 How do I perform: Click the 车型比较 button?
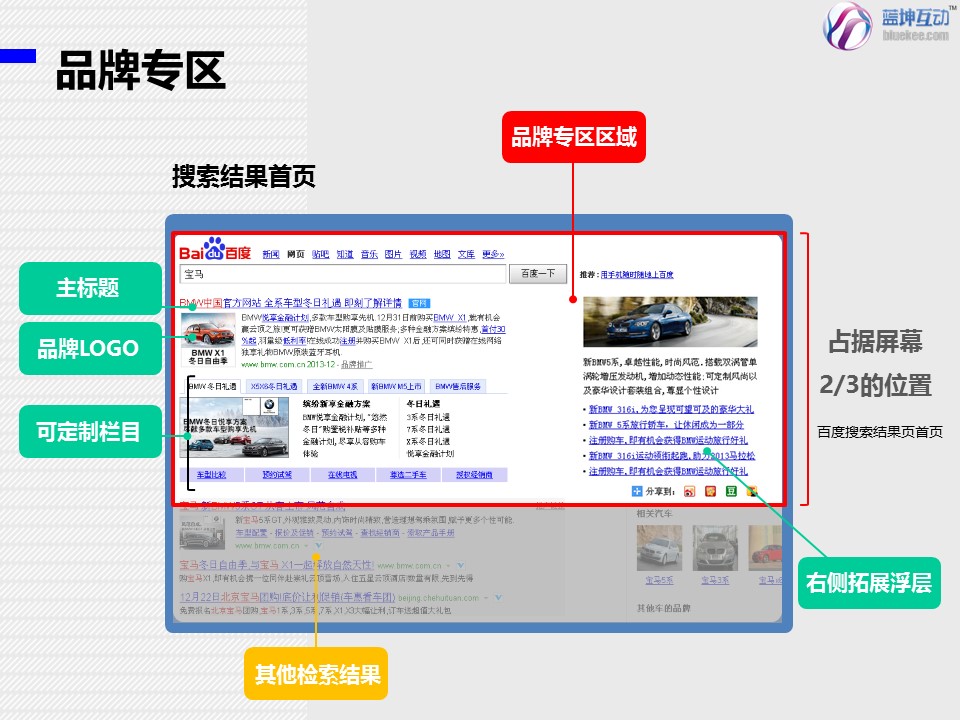[x=211, y=474]
